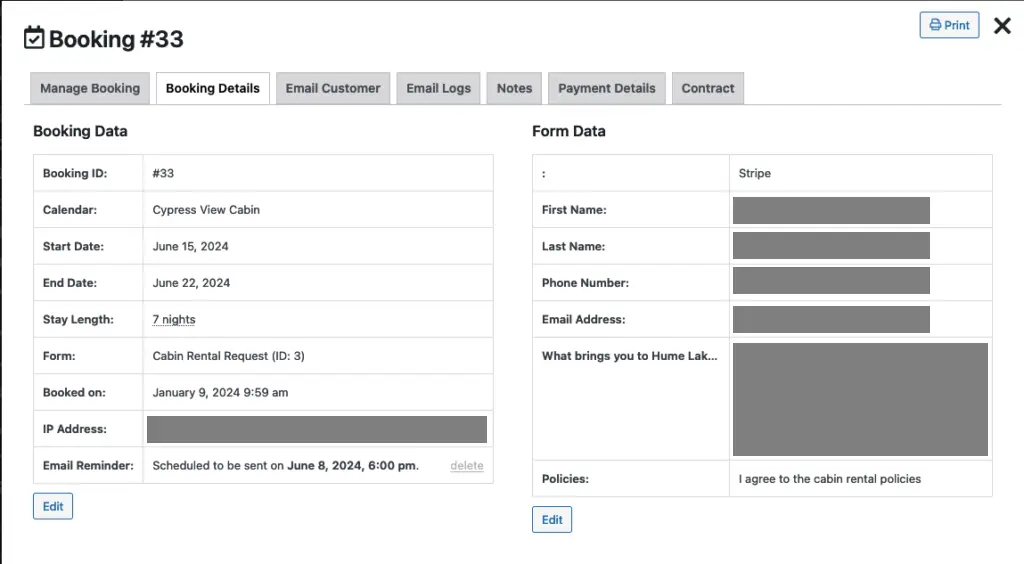Image resolution: width=1024 pixels, height=564 pixels.
Task: Open the Email Logs tab
Action: [438, 88]
